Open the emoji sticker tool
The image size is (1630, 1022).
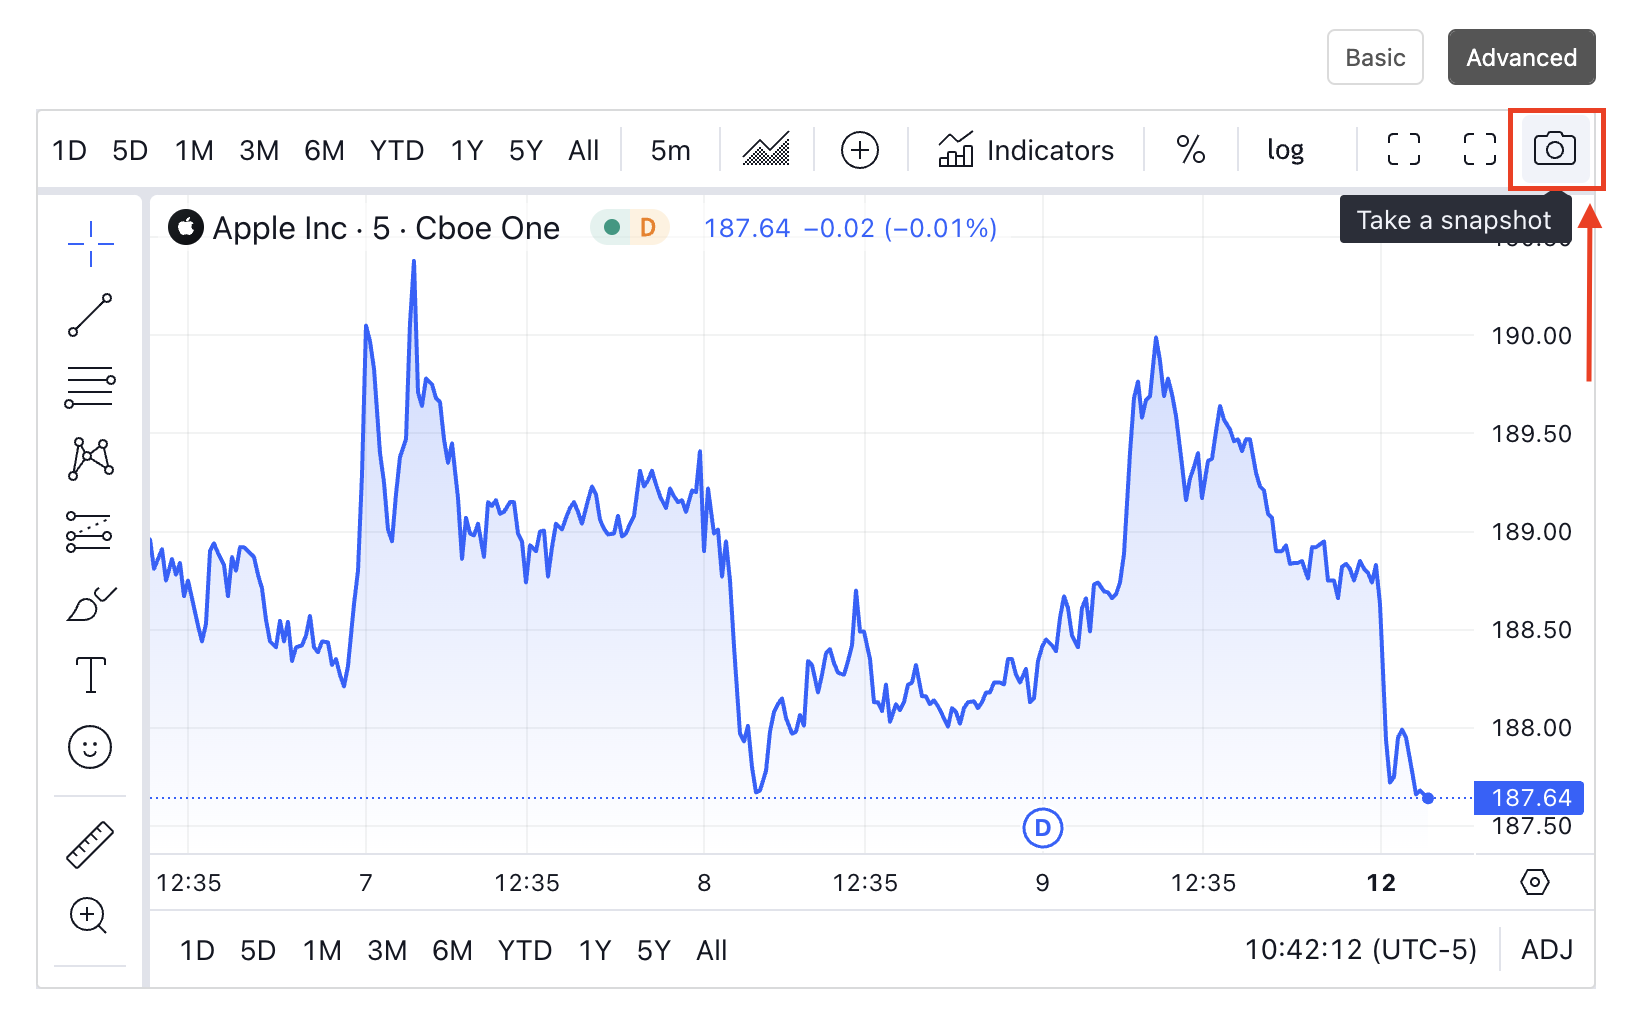(x=89, y=747)
